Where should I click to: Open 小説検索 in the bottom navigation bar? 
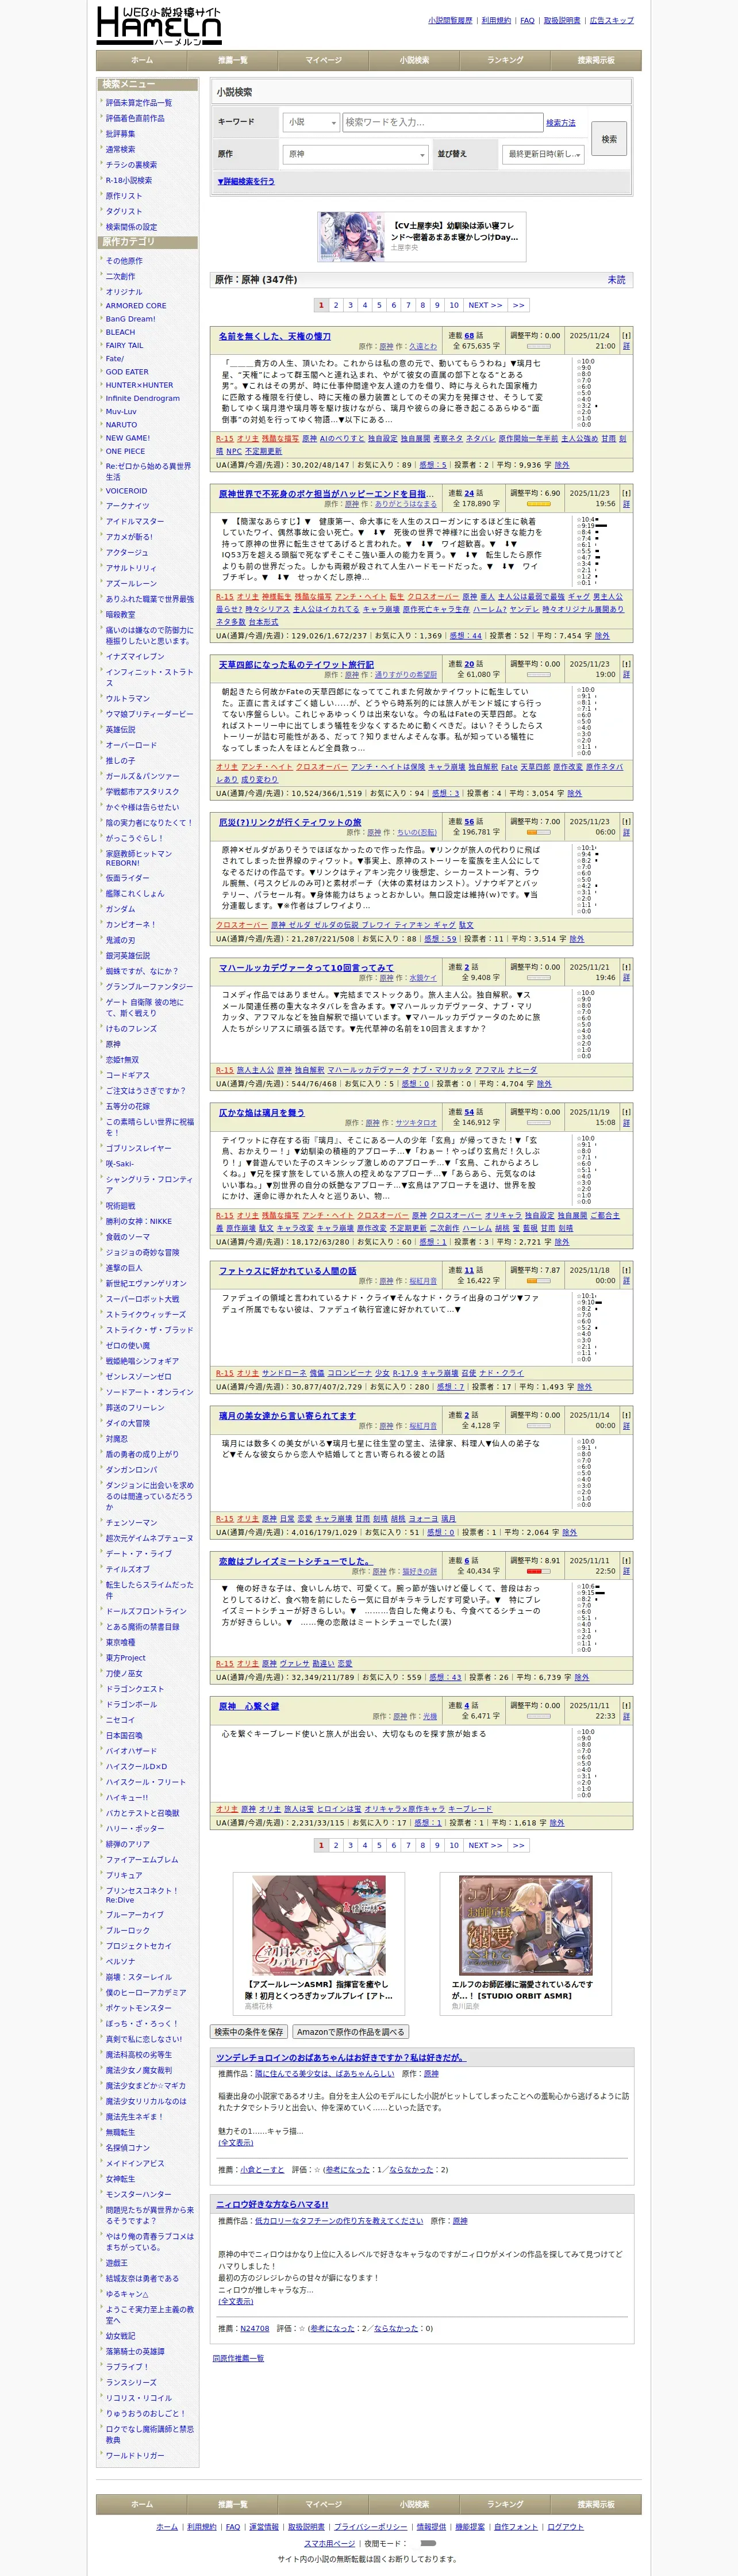(414, 2504)
